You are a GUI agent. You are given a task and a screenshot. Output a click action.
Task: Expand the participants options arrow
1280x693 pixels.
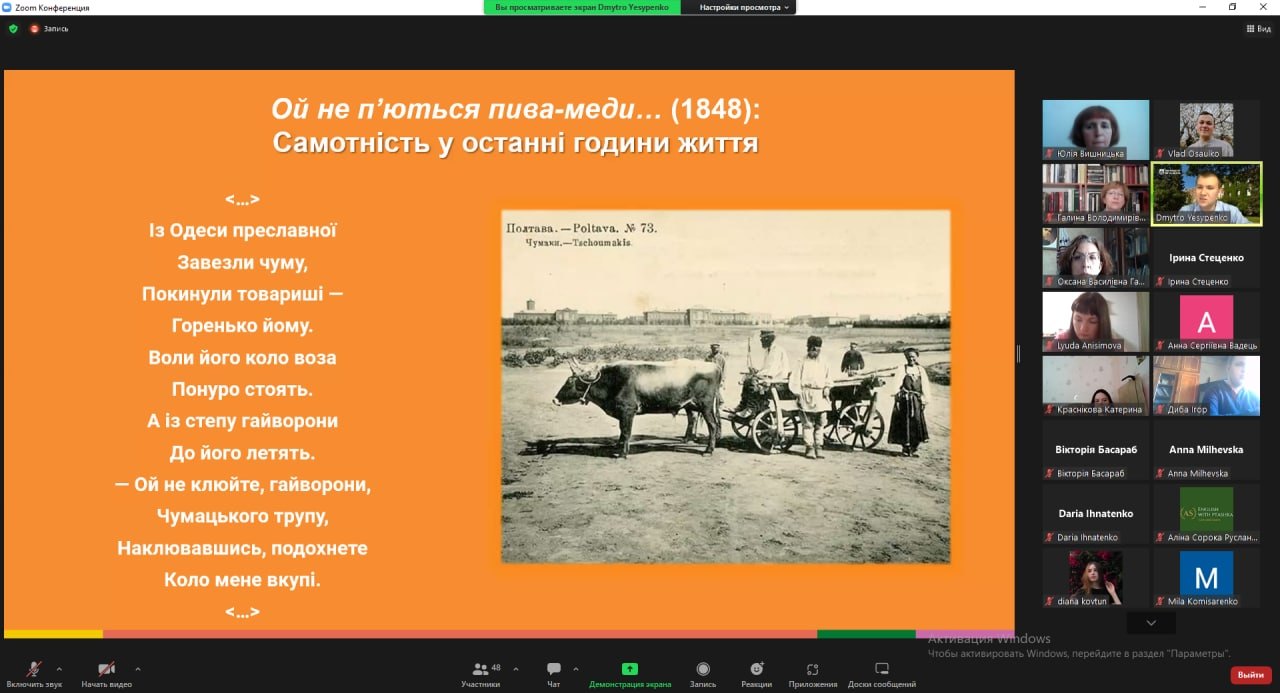click(x=516, y=668)
